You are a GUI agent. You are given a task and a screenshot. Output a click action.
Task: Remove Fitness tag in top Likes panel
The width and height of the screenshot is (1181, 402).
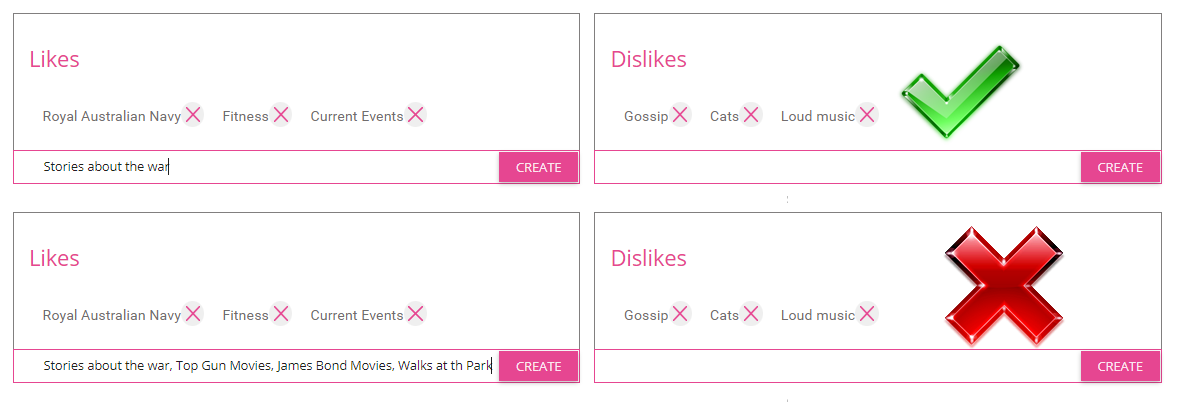[x=280, y=114]
